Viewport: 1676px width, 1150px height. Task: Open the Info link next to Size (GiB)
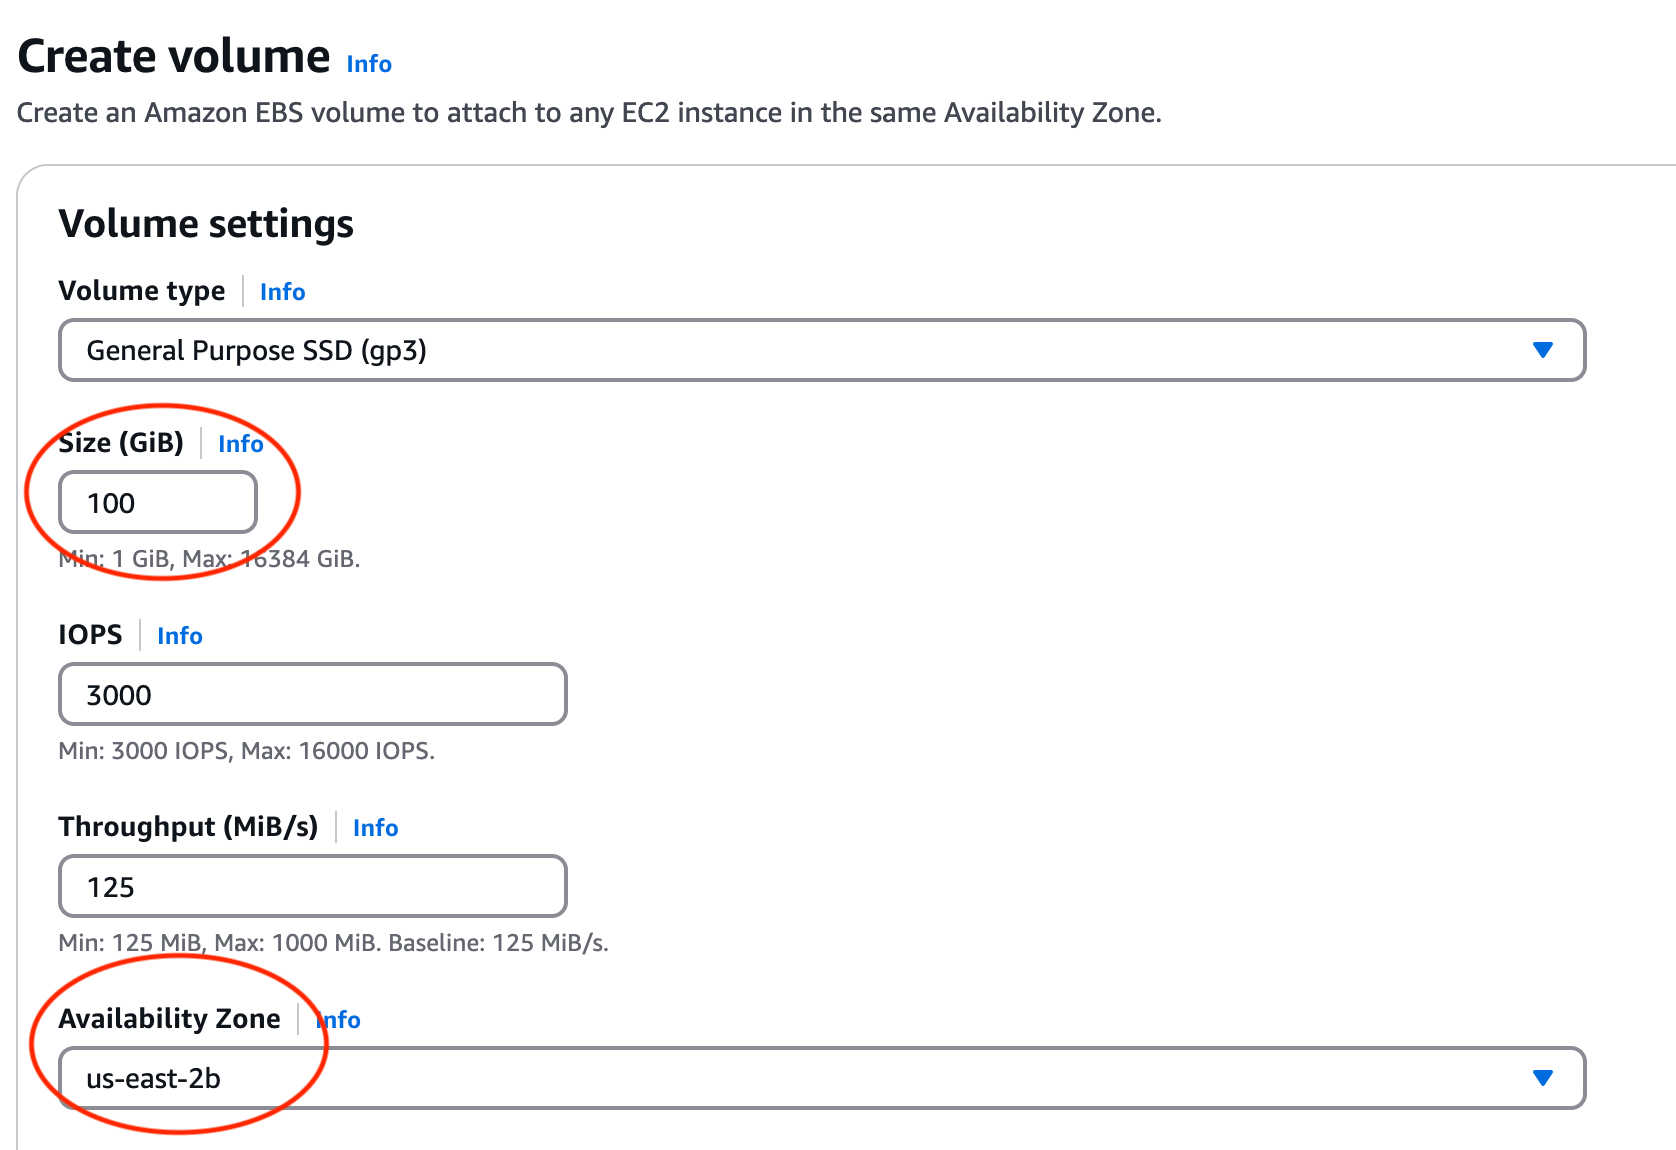pyautogui.click(x=241, y=444)
